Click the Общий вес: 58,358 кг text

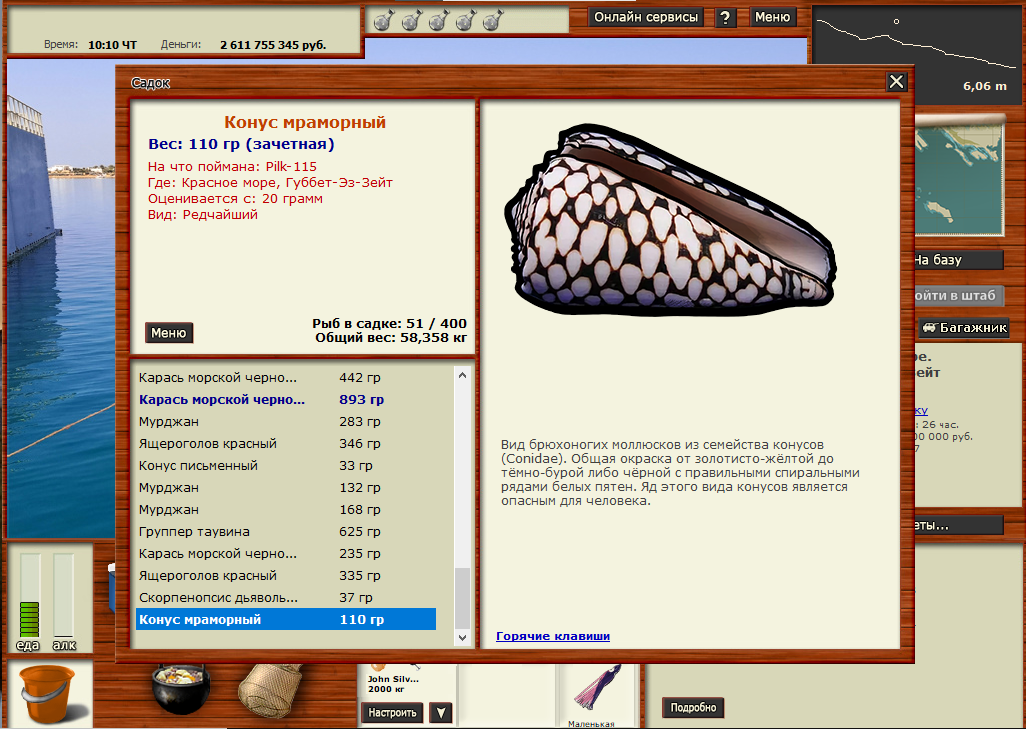[x=391, y=338]
